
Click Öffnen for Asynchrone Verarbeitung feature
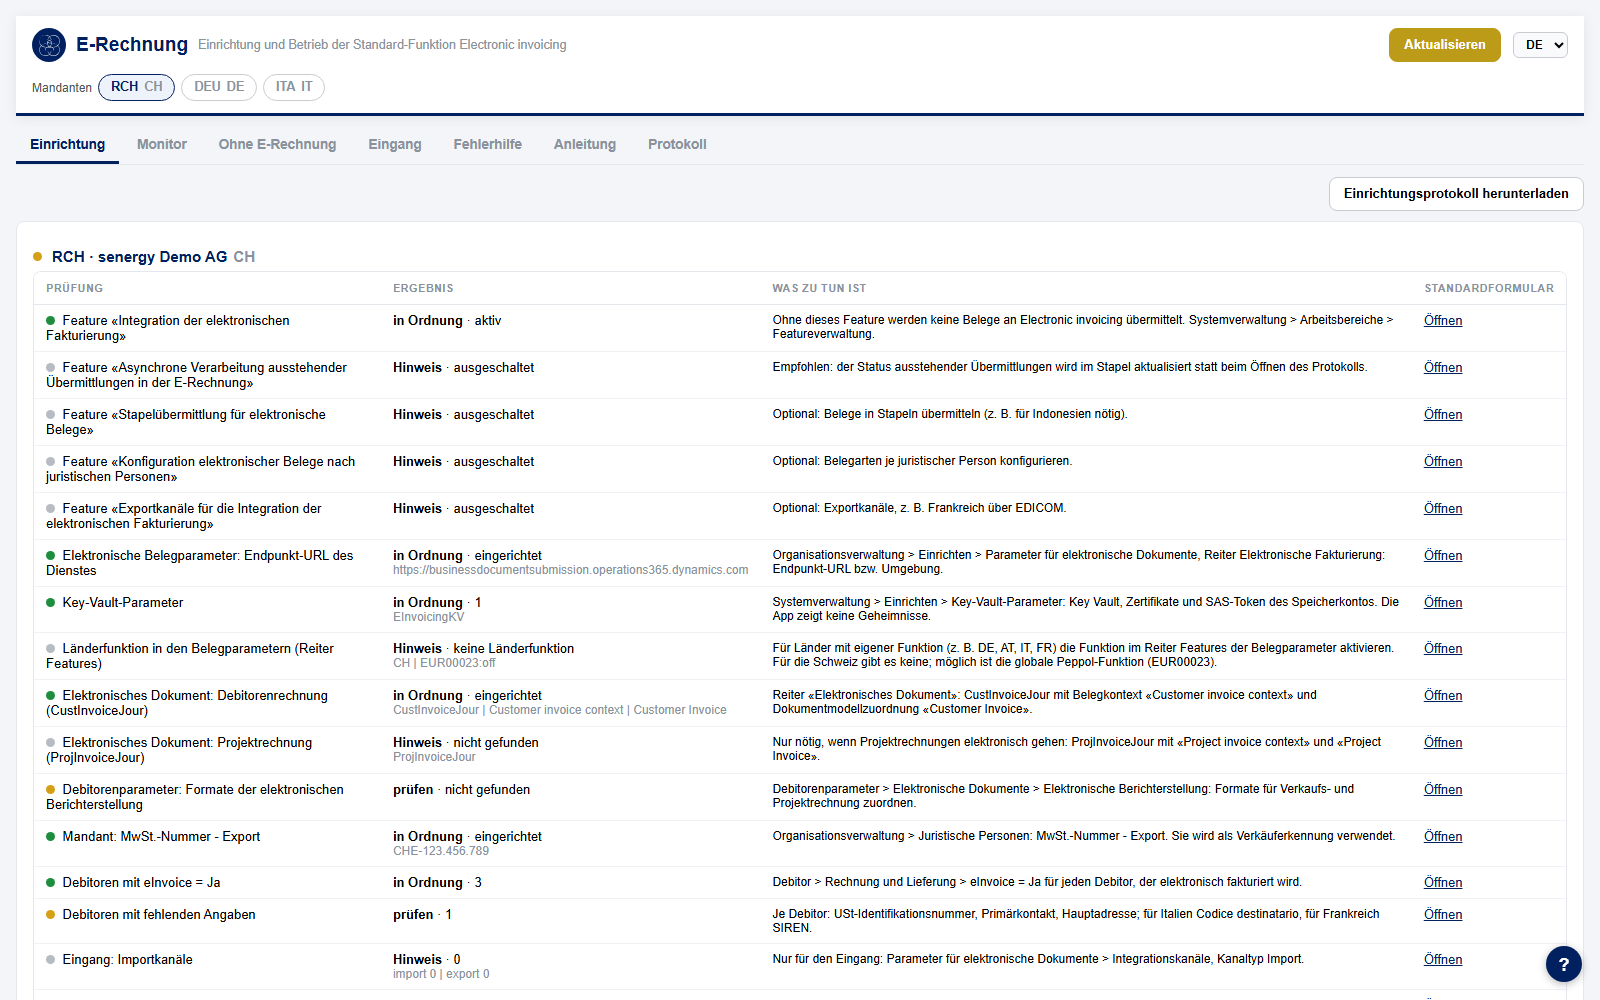coord(1443,368)
